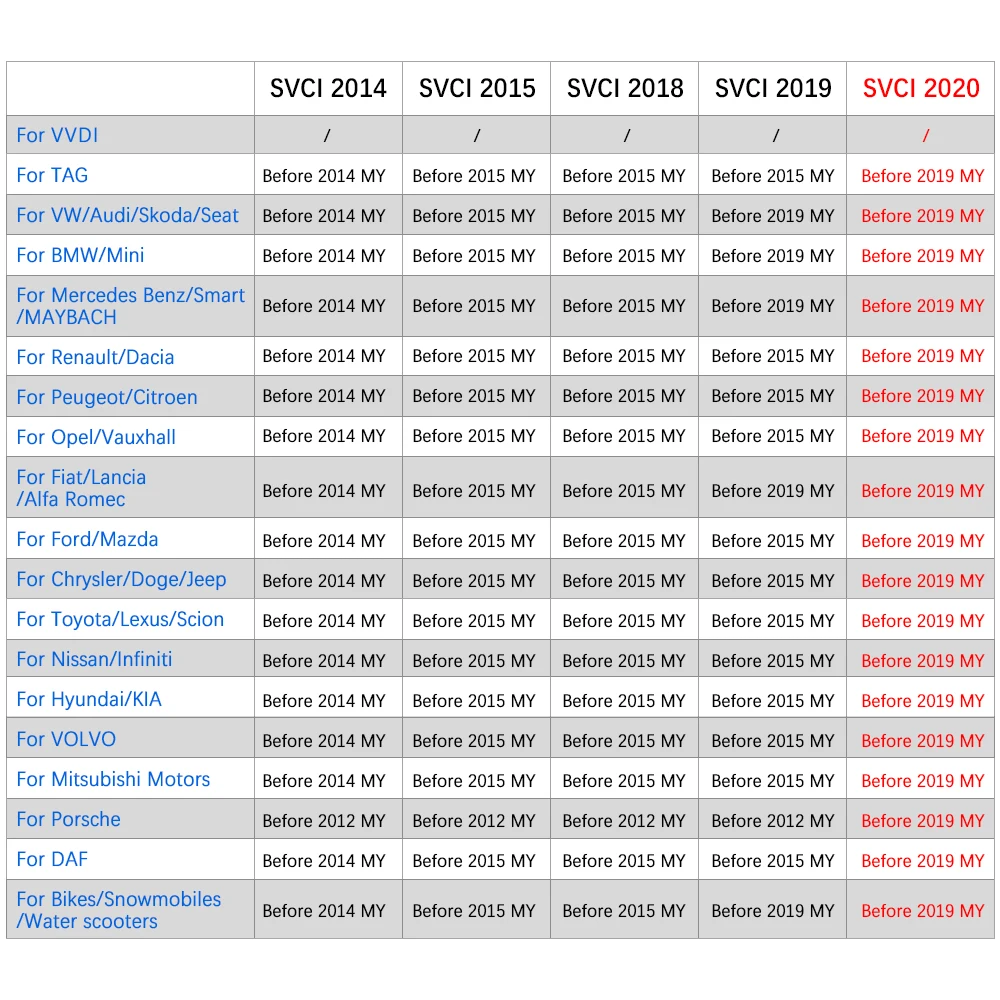Open the For VVDI row label

coord(57,135)
